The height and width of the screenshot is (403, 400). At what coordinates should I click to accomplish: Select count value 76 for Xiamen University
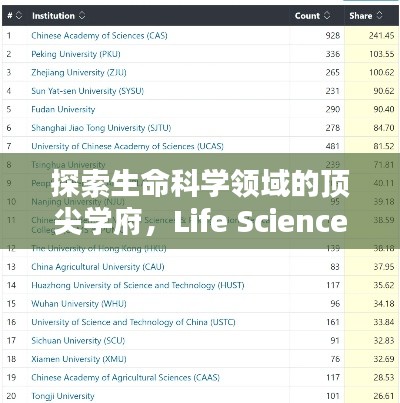coord(335,359)
